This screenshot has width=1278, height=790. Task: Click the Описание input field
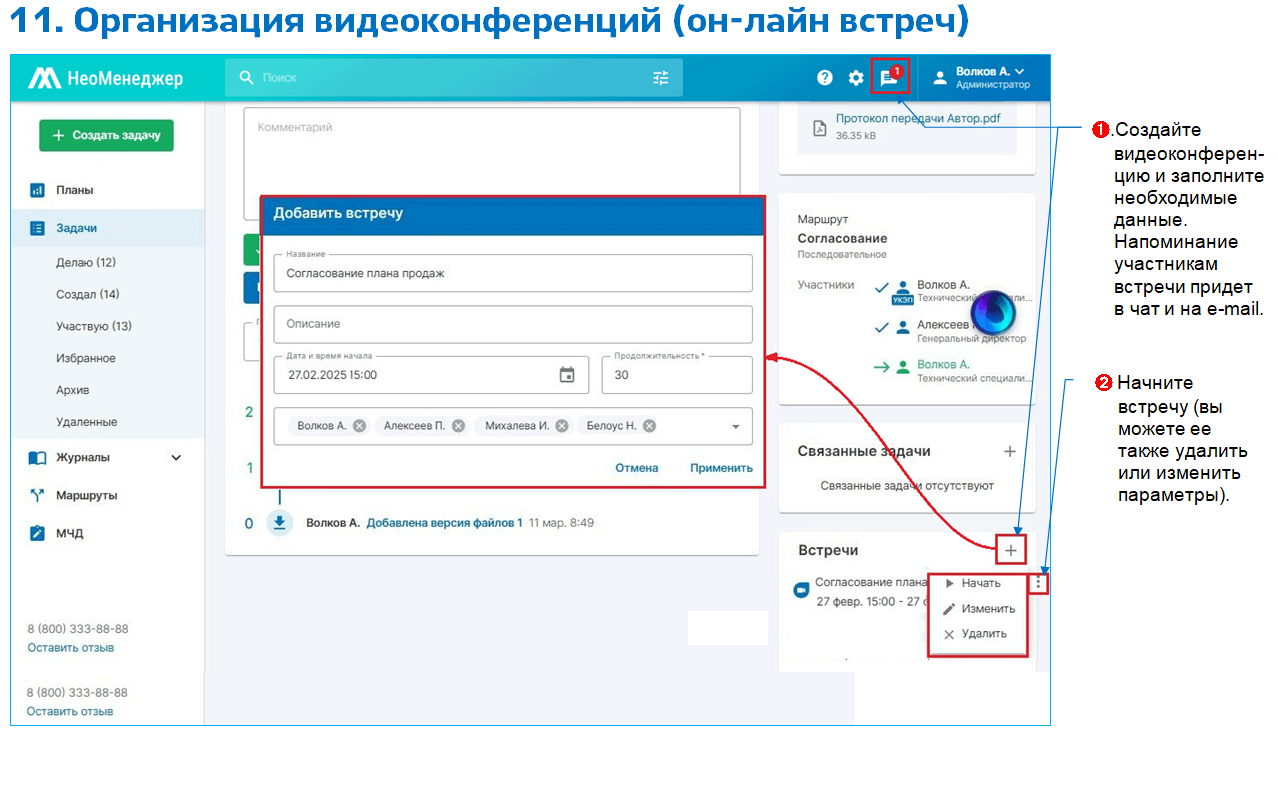pos(512,324)
